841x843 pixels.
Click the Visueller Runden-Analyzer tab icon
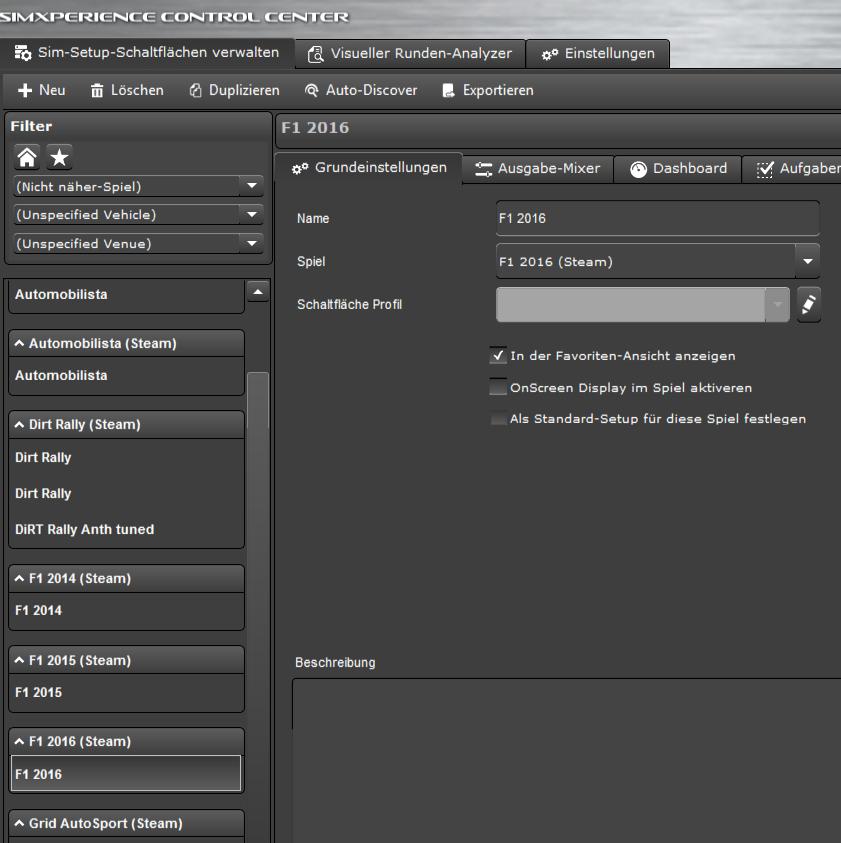316,54
